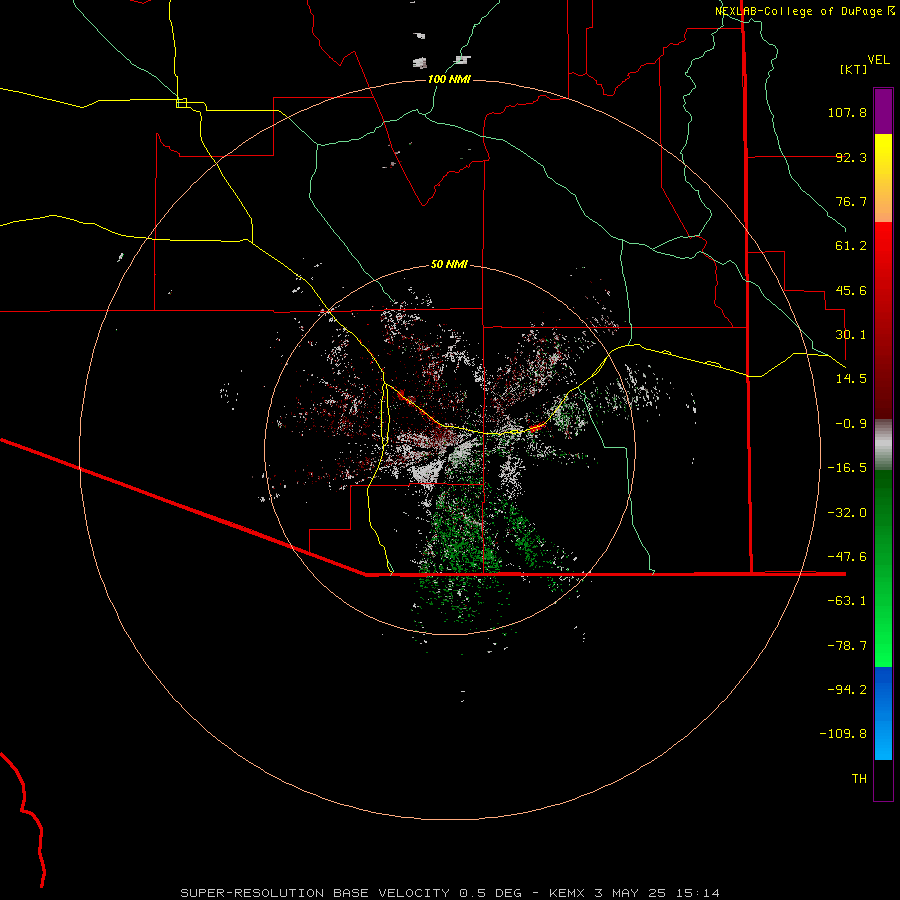Click the 50 NMI range ring label
This screenshot has width=900, height=900.
point(449,264)
